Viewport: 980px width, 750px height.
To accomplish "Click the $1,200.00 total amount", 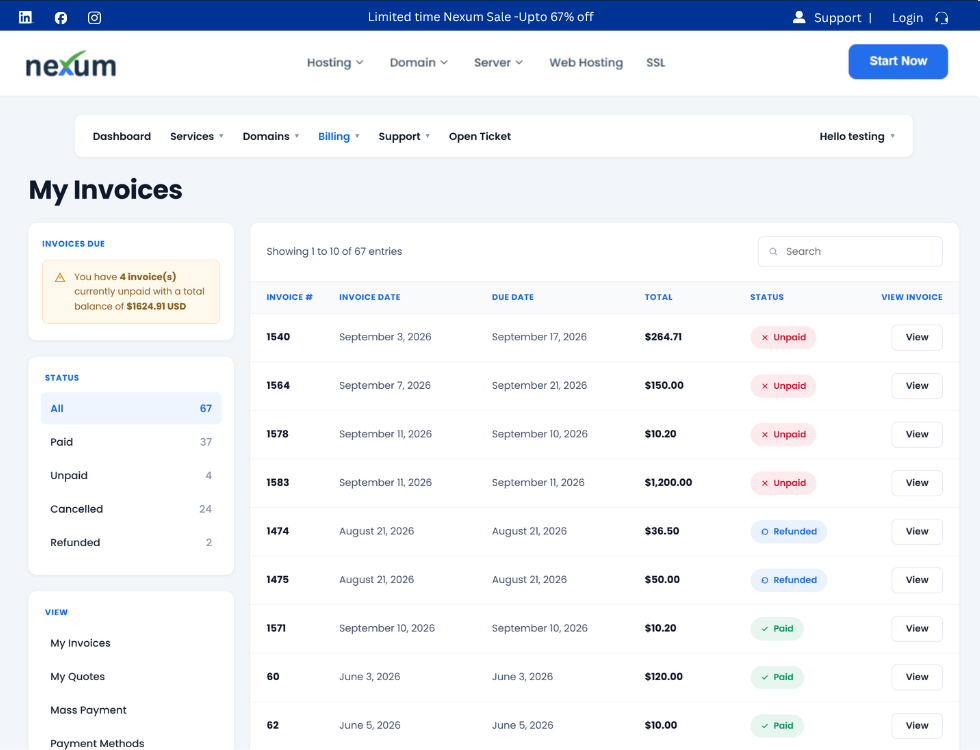I will pyautogui.click(x=668, y=482).
